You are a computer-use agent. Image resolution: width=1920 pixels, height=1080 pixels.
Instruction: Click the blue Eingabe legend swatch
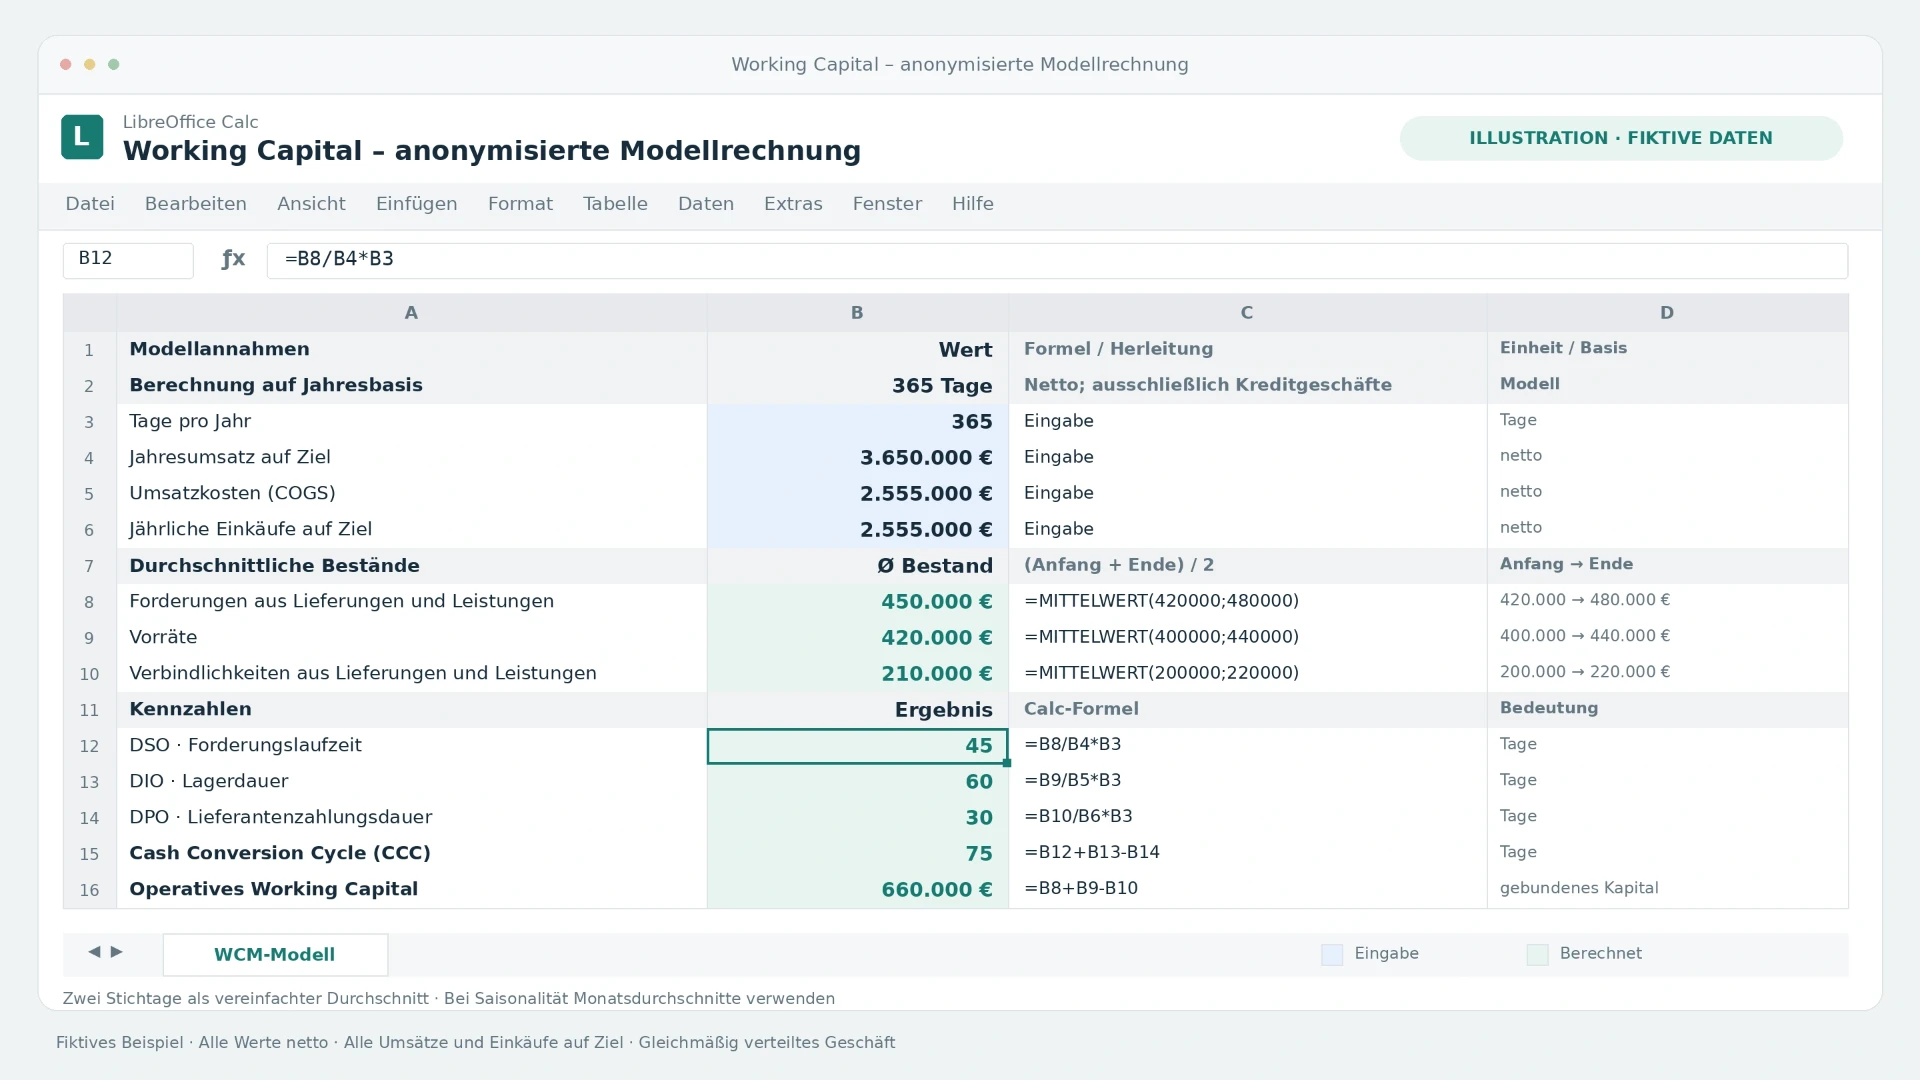pyautogui.click(x=1332, y=955)
